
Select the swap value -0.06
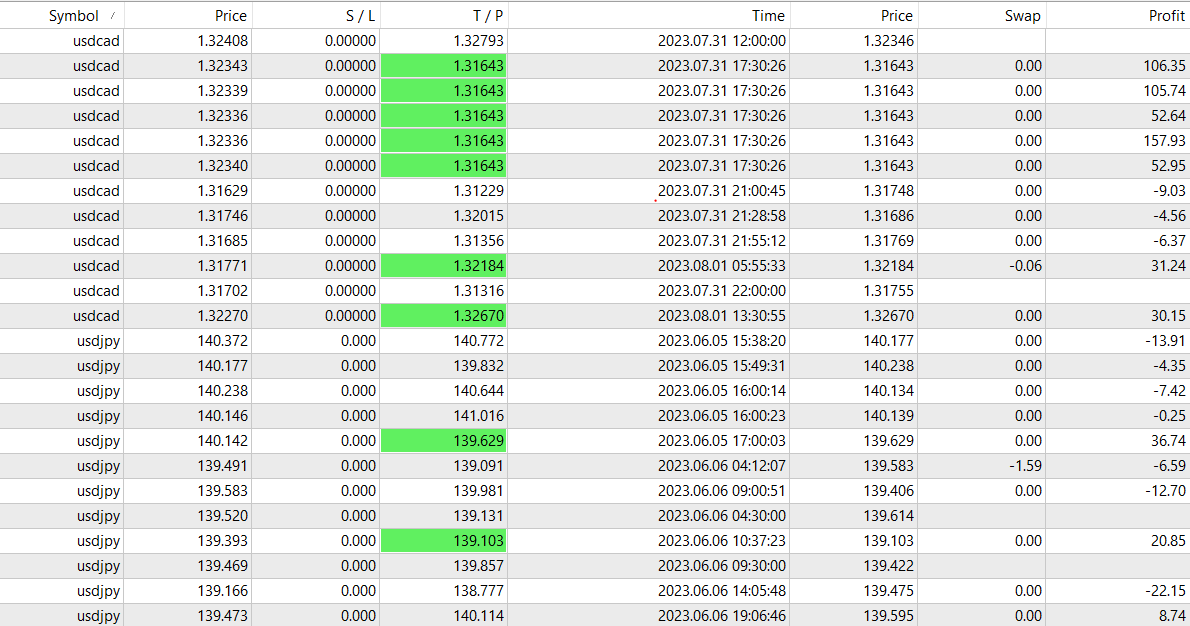click(1025, 266)
